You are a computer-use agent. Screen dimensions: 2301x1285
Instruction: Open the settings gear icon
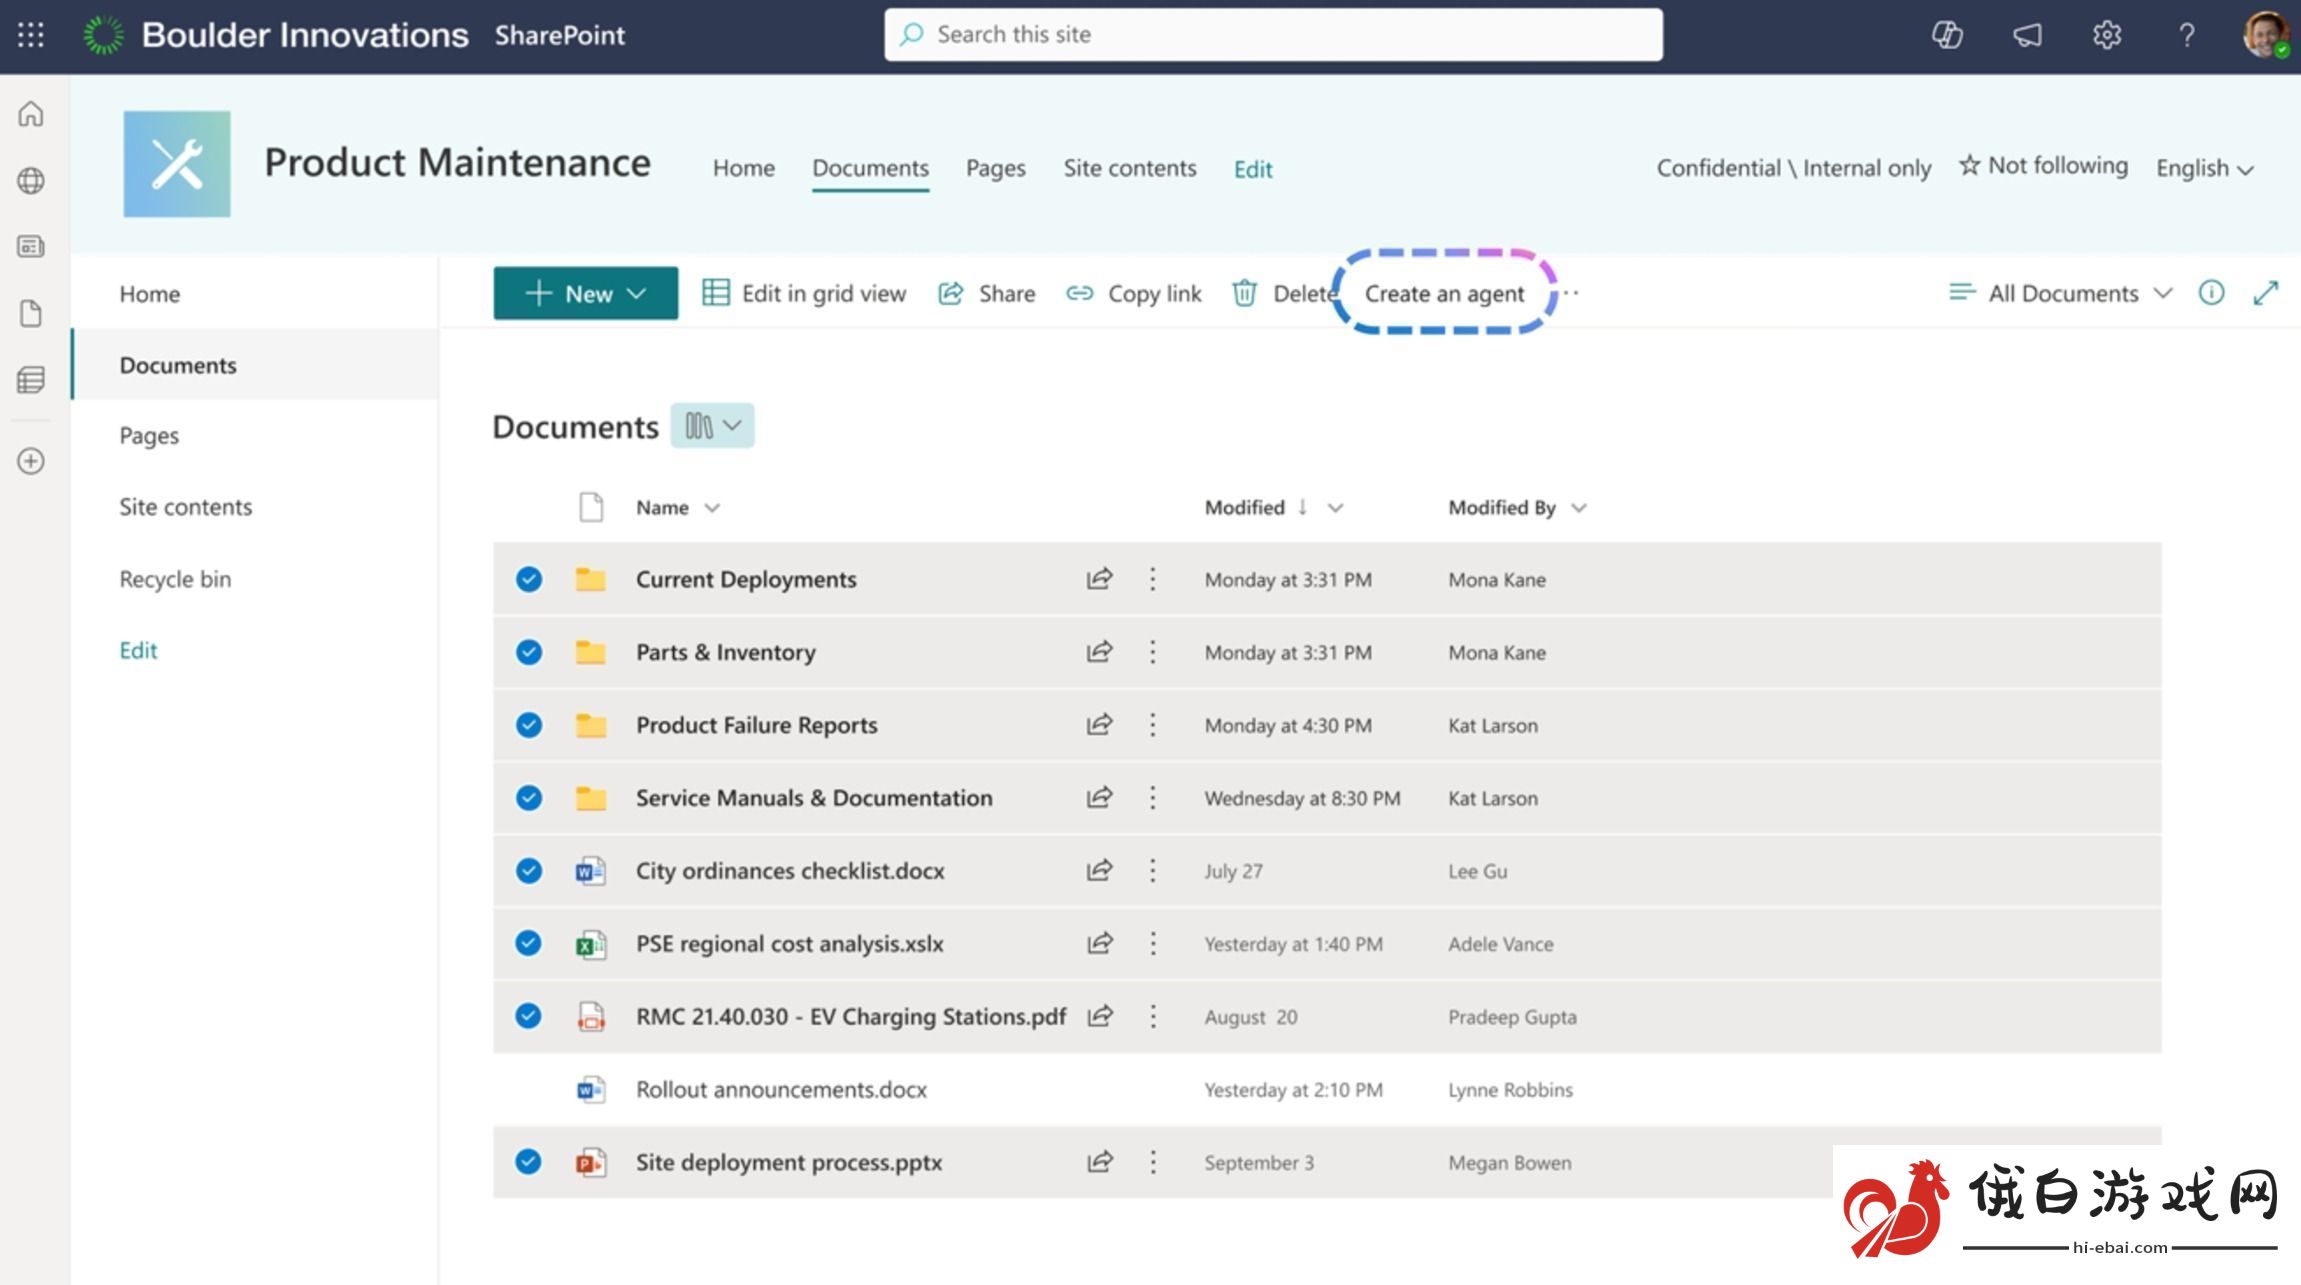(2107, 35)
